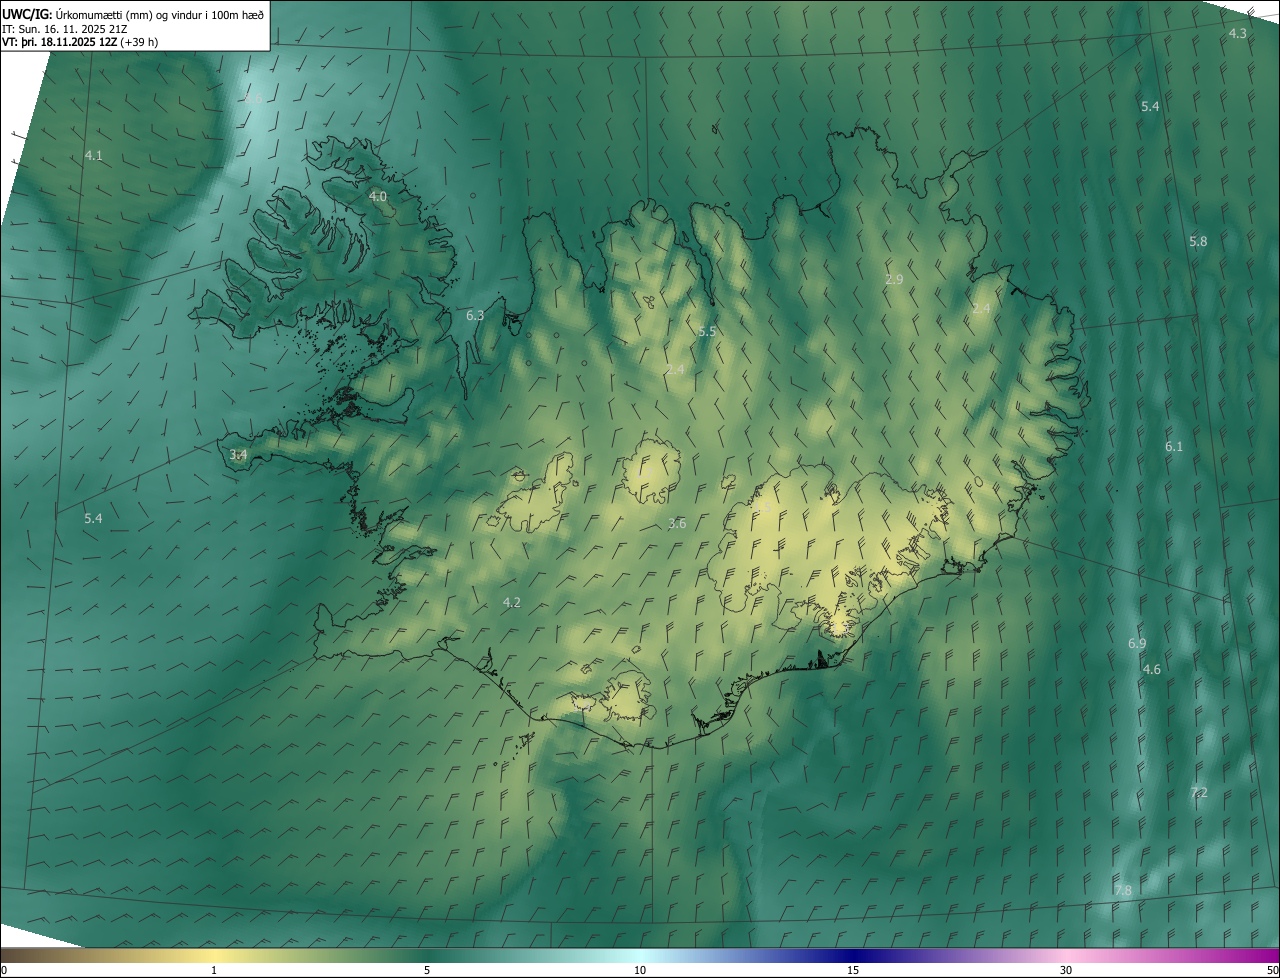Click the 3.4 value on Snæfellsnes peninsula
The image size is (1280, 978).
pos(238,455)
